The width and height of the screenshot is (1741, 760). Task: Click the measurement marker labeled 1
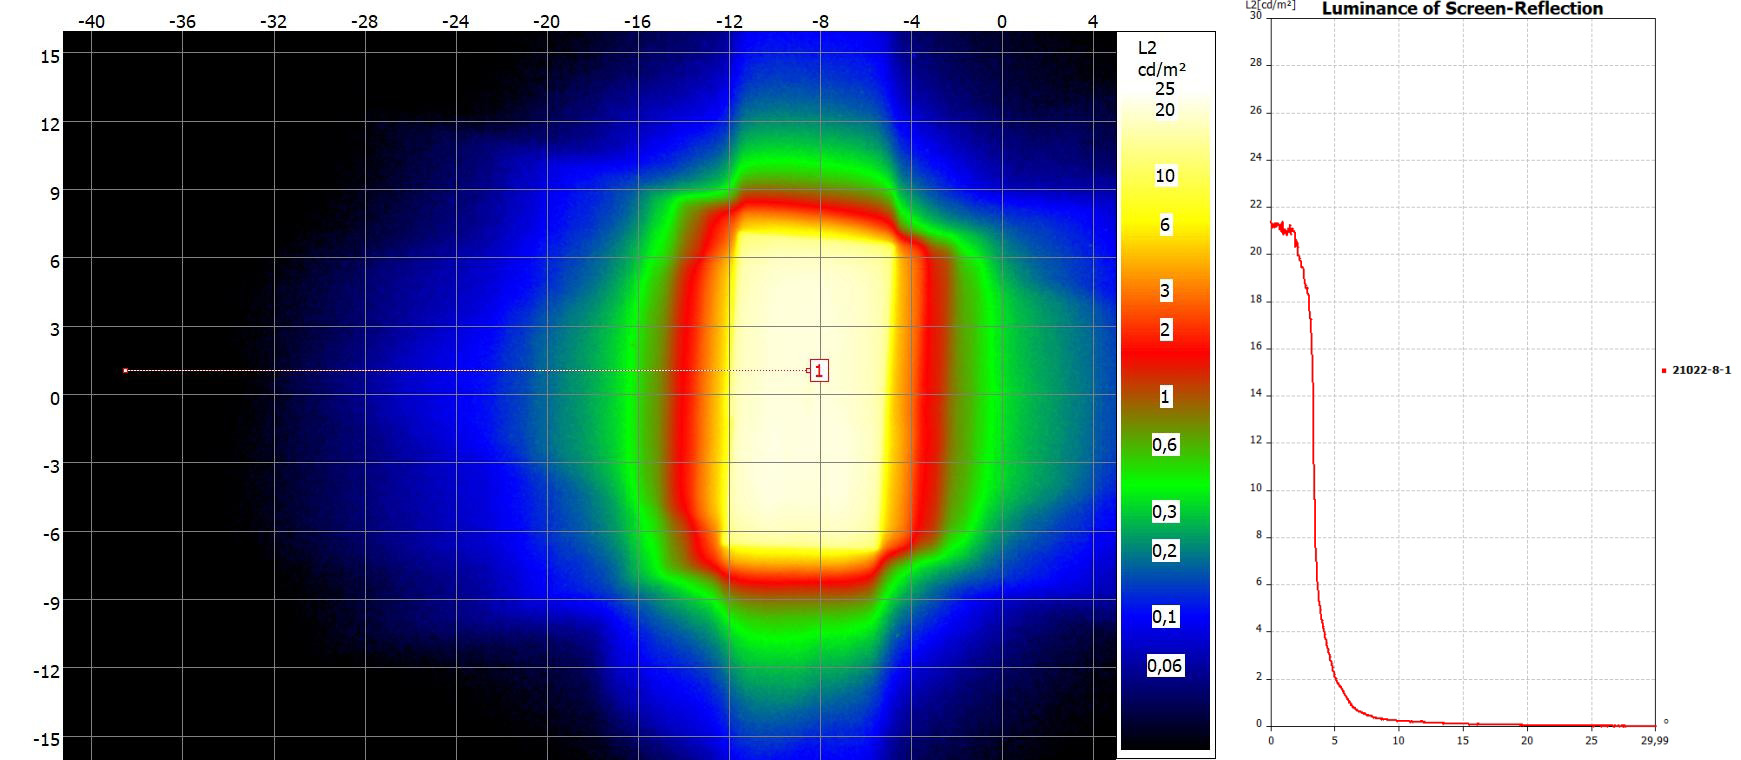click(x=819, y=371)
